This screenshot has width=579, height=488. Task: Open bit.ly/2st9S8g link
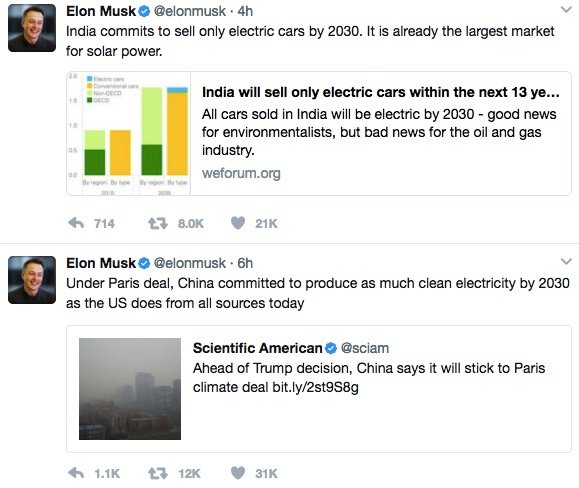(x=315, y=387)
